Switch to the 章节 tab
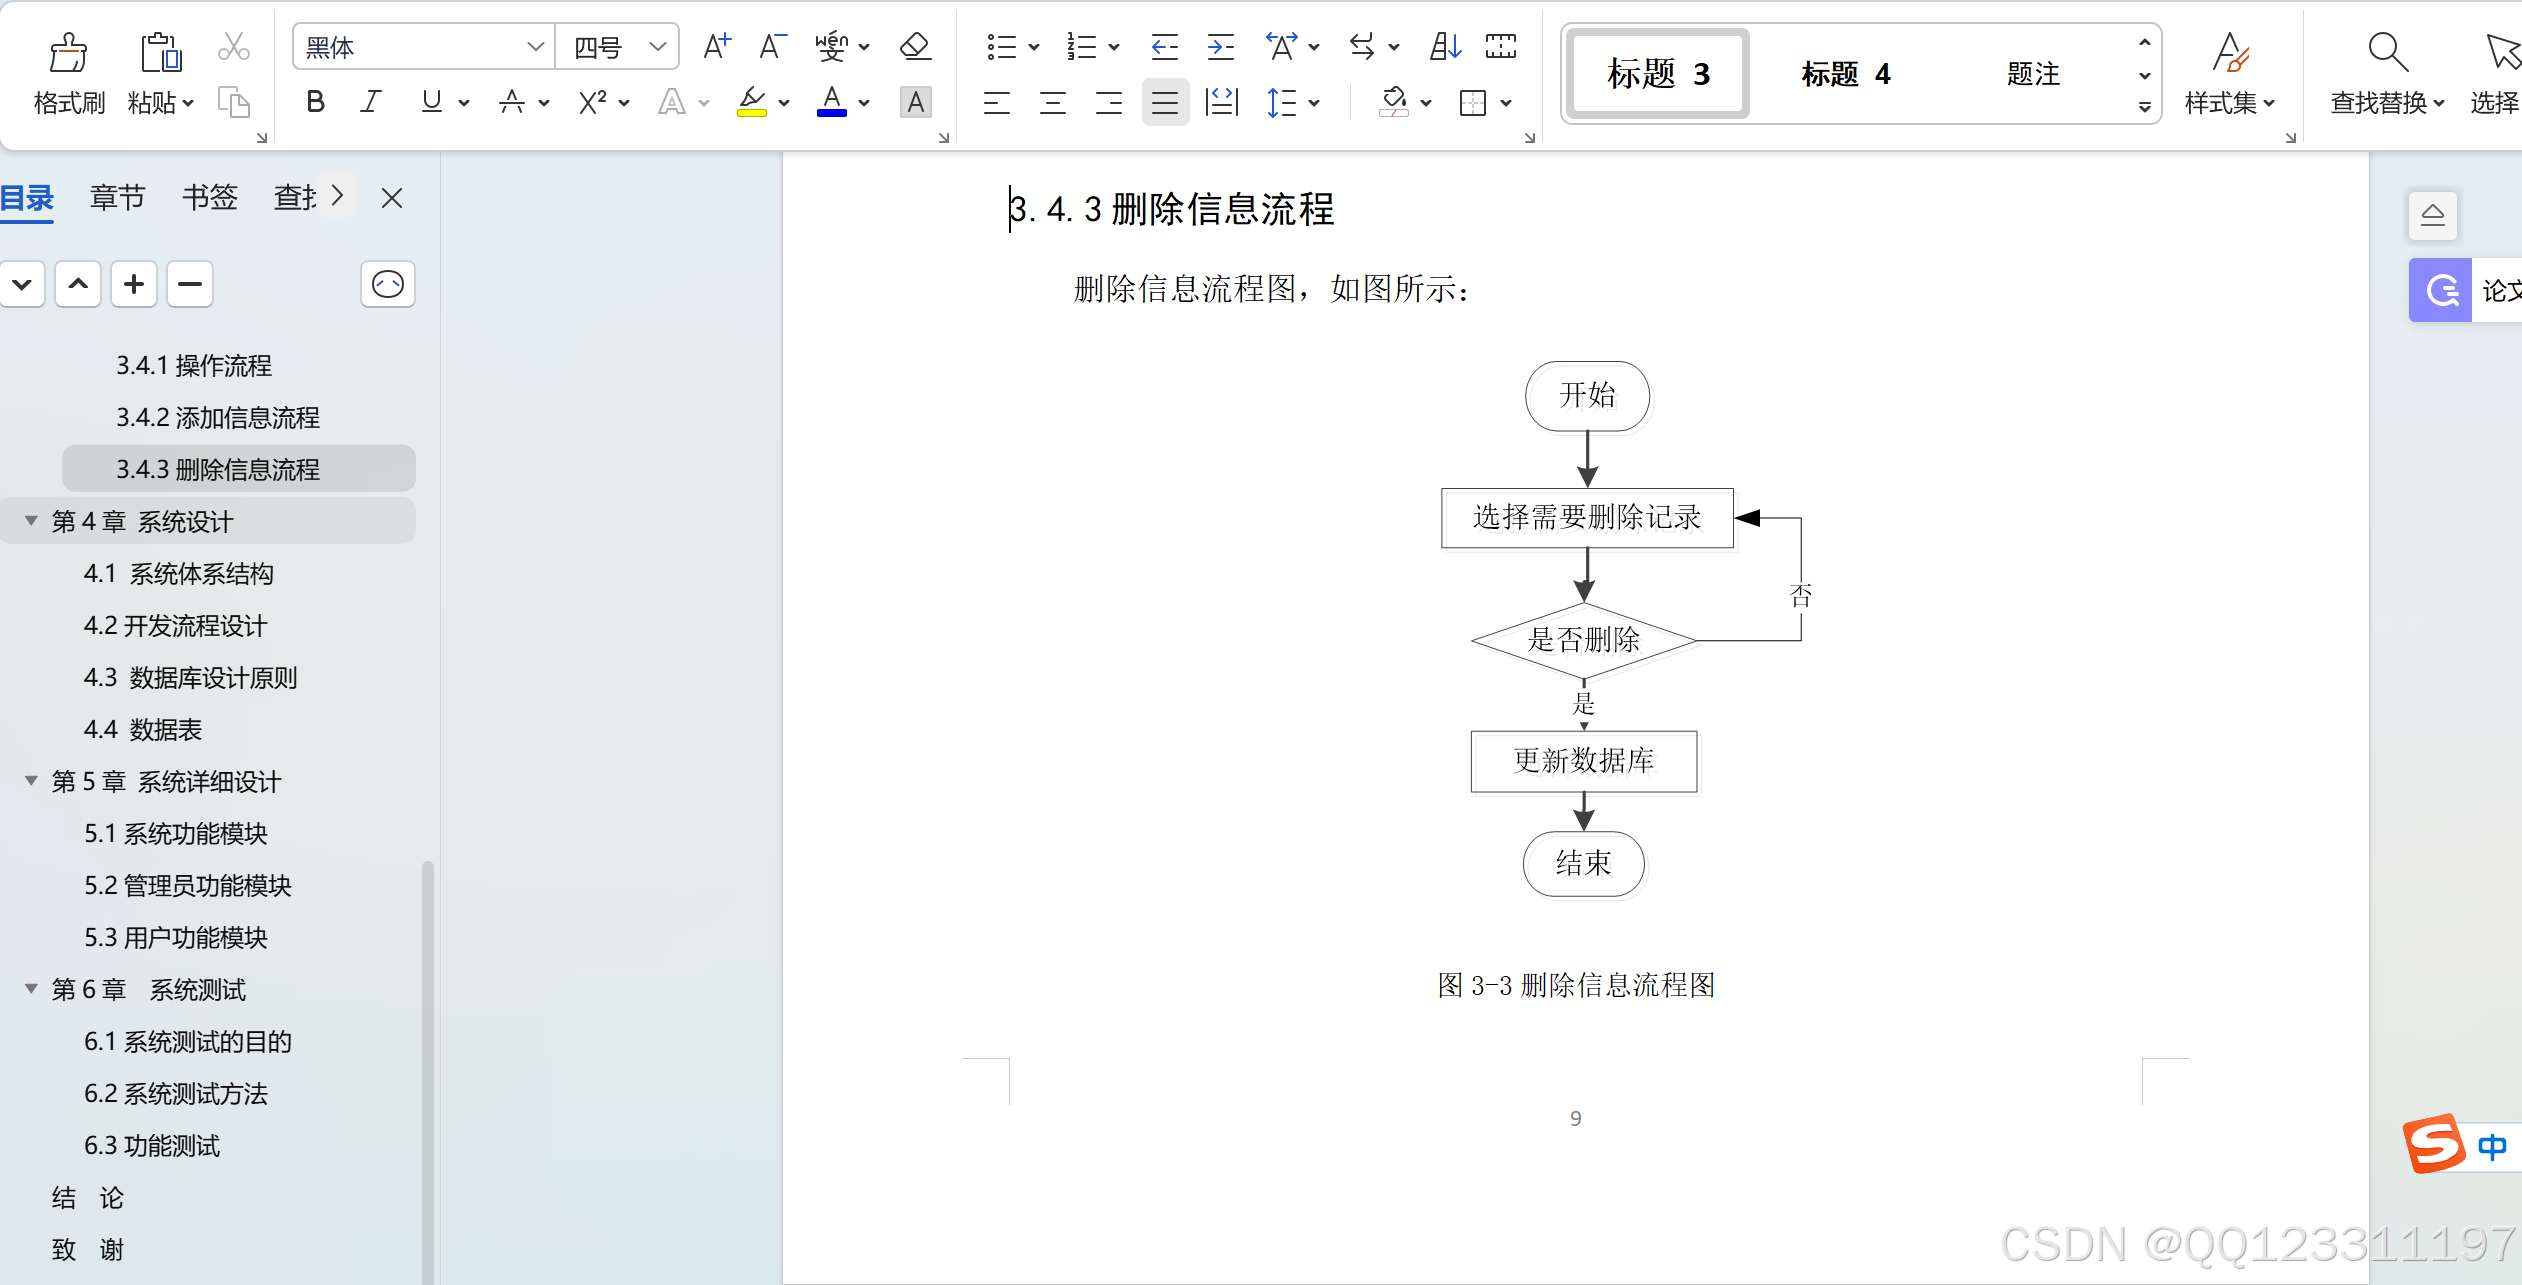2522x1285 pixels. [118, 197]
